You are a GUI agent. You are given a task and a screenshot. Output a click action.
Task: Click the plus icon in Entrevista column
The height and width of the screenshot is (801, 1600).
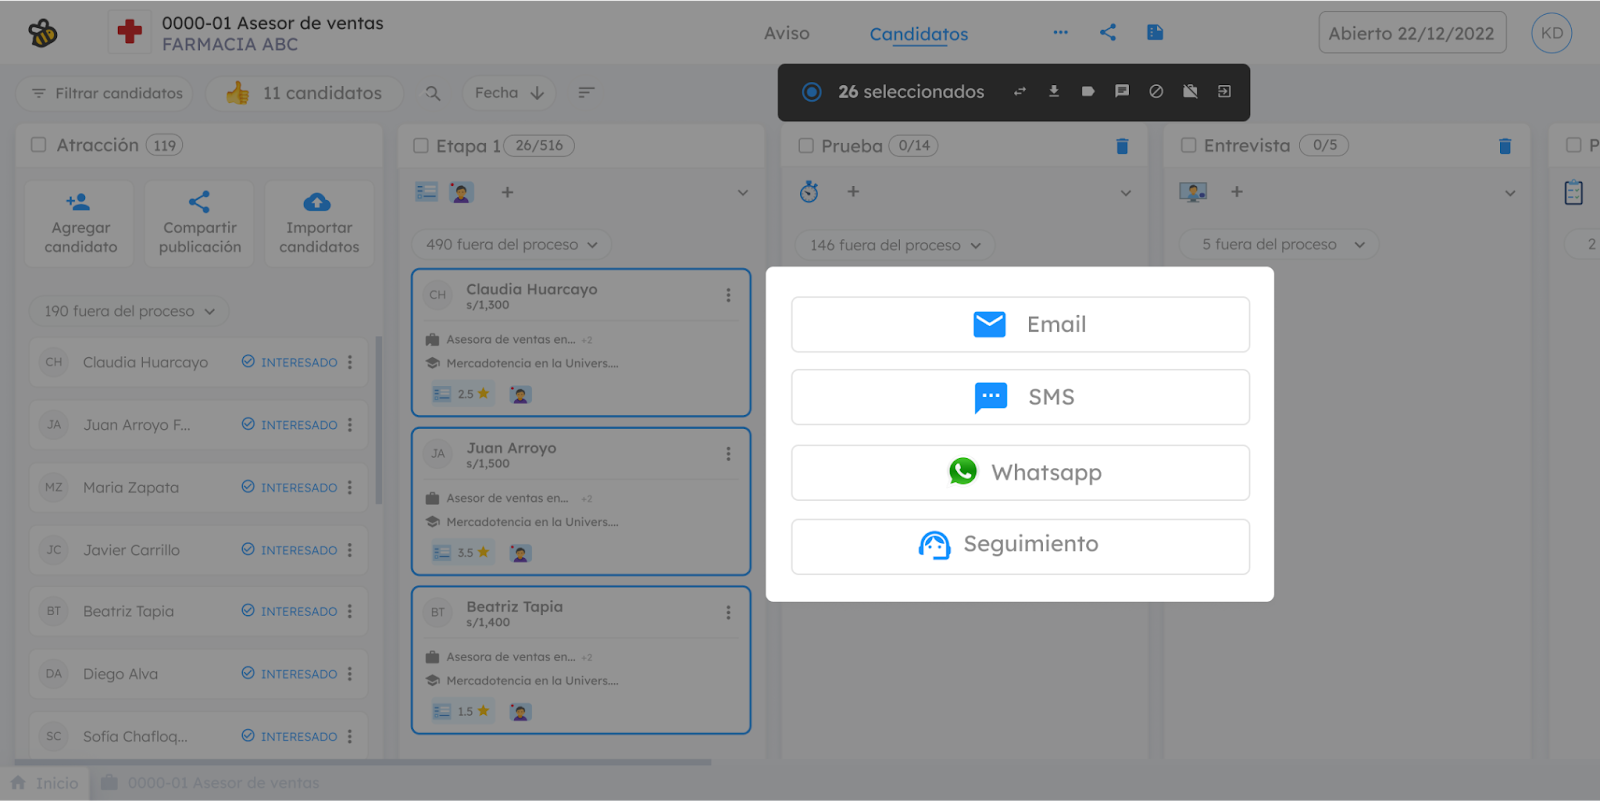(x=1237, y=191)
